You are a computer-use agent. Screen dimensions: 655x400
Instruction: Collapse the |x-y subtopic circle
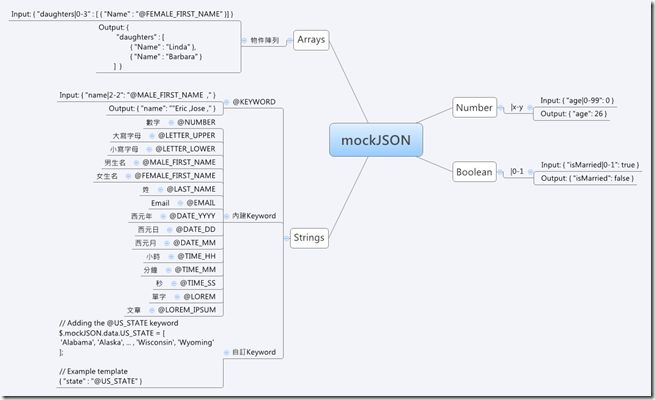click(x=530, y=108)
